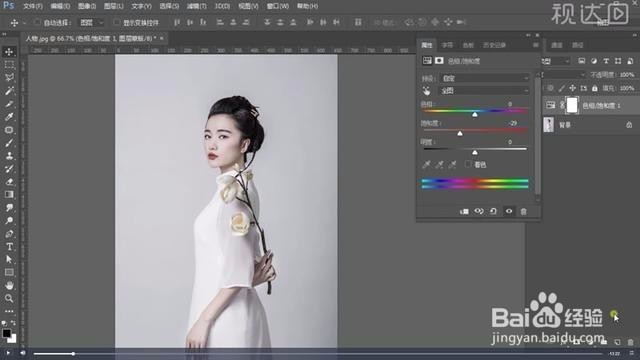
Task: Open the Image menu
Action: point(87,6)
